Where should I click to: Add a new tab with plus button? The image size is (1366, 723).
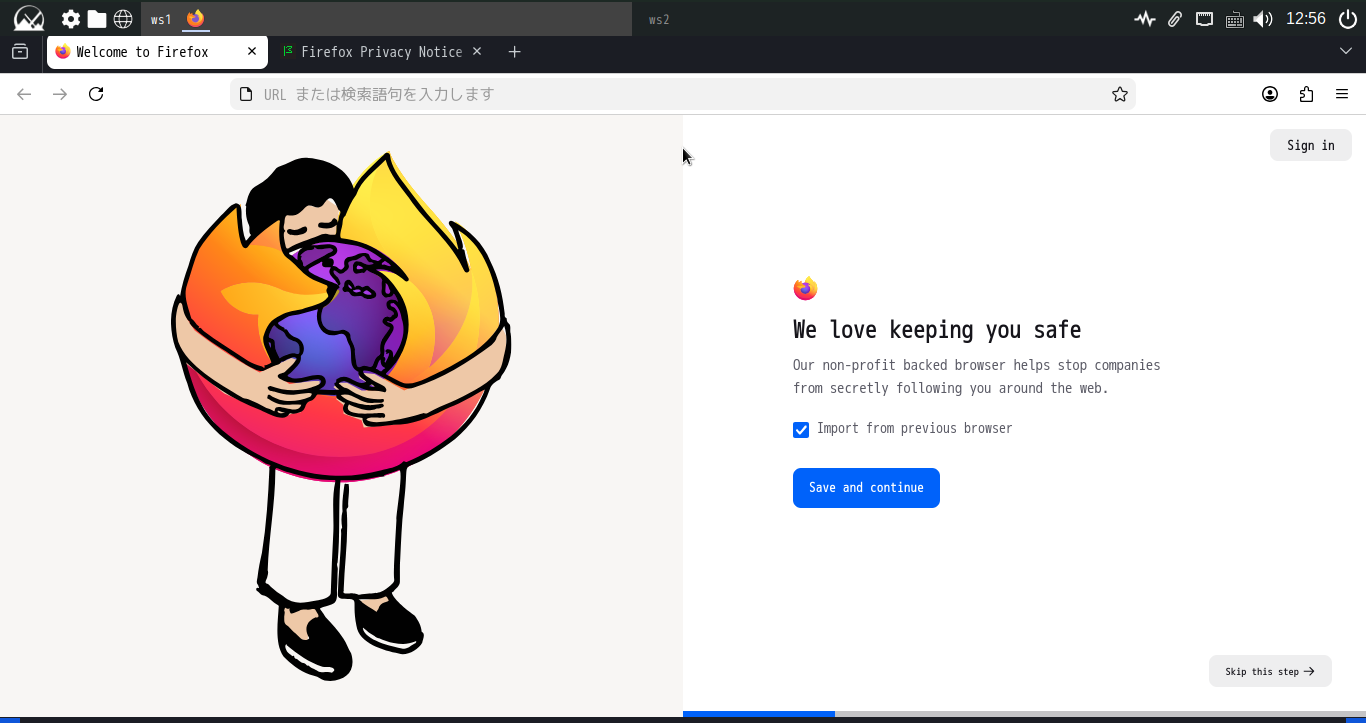514,52
